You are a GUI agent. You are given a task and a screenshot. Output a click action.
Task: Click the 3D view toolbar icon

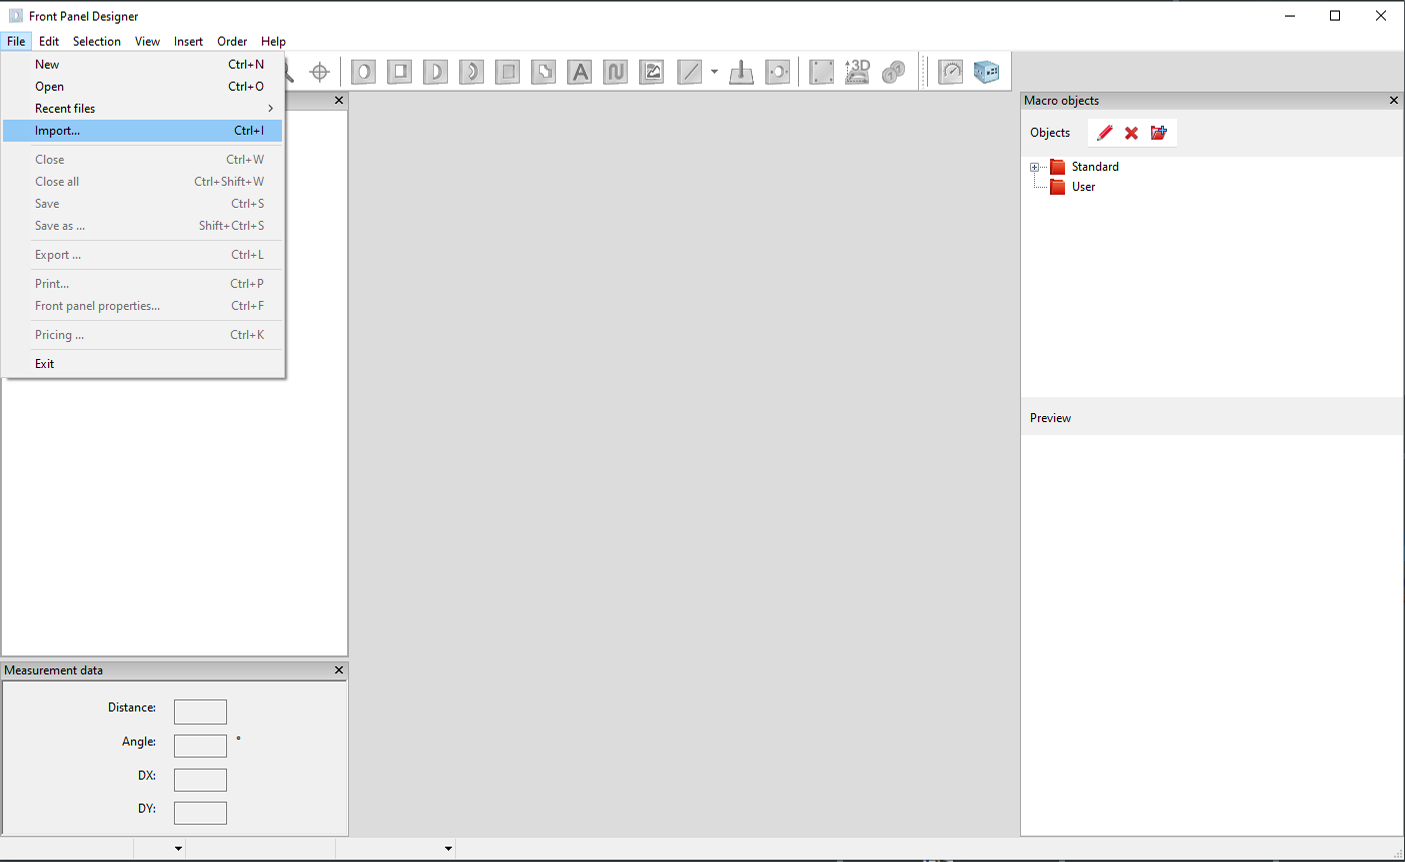857,72
